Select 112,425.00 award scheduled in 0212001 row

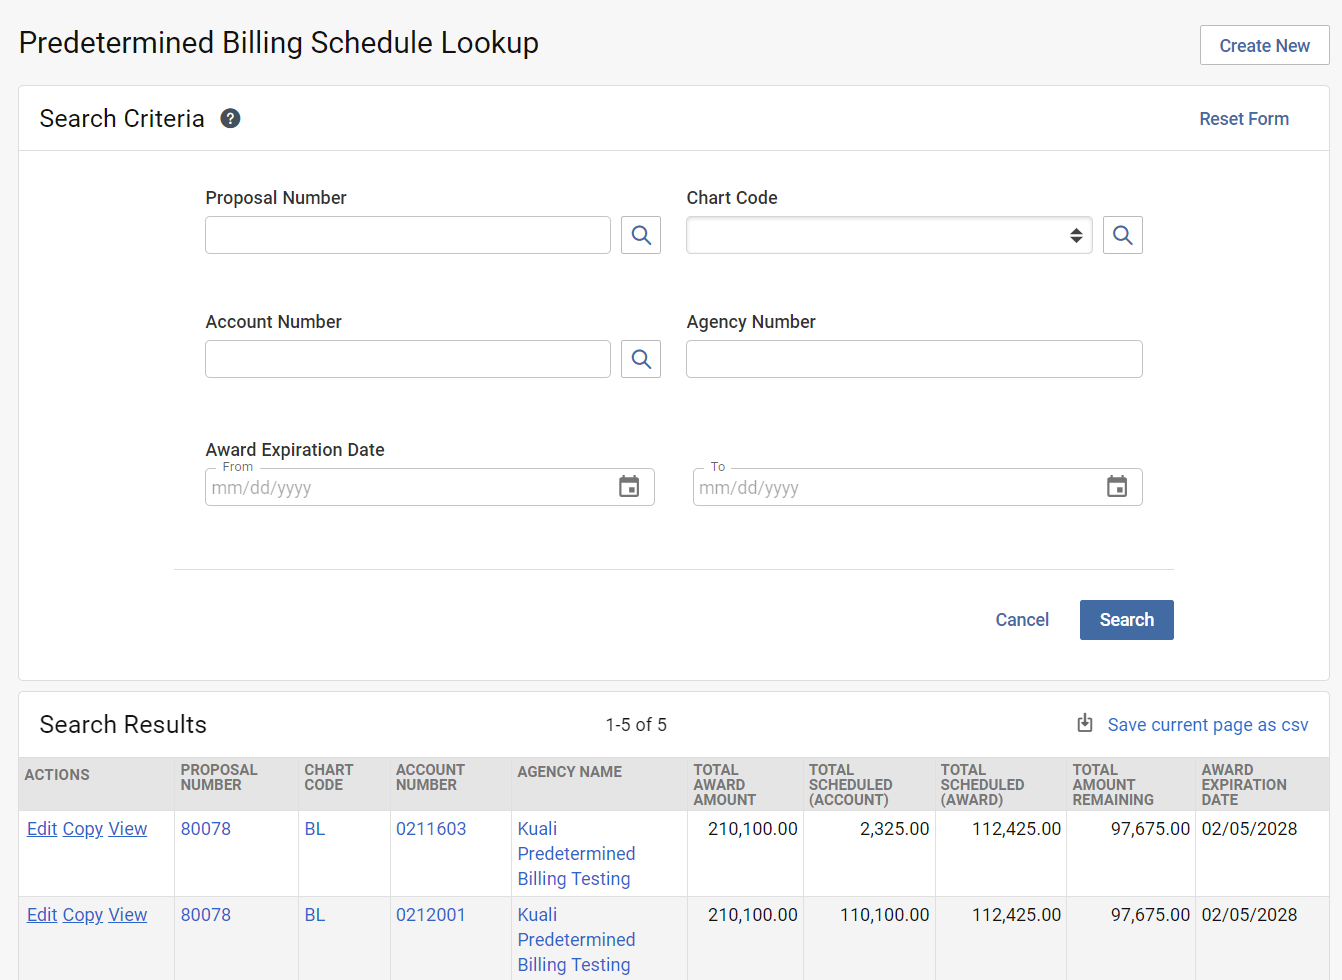click(1017, 915)
